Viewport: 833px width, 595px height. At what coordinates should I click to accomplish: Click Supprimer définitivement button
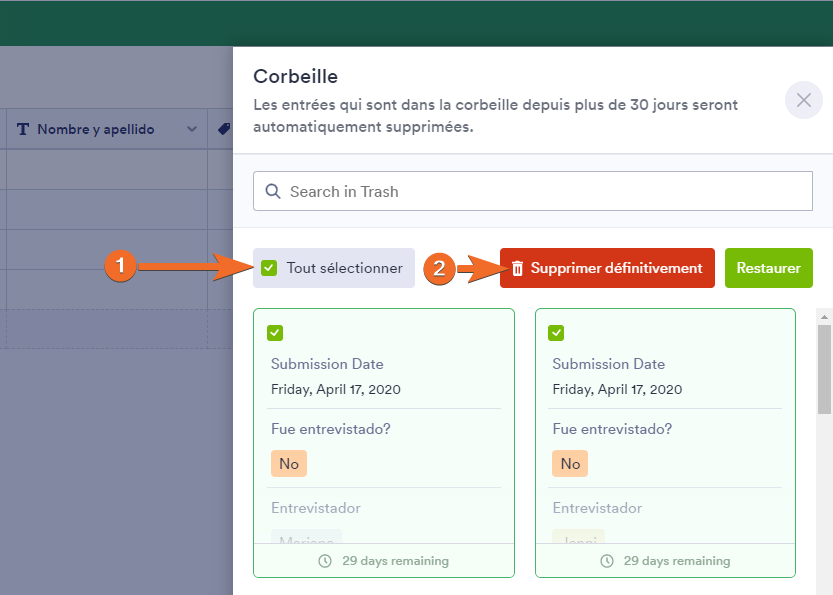607,268
